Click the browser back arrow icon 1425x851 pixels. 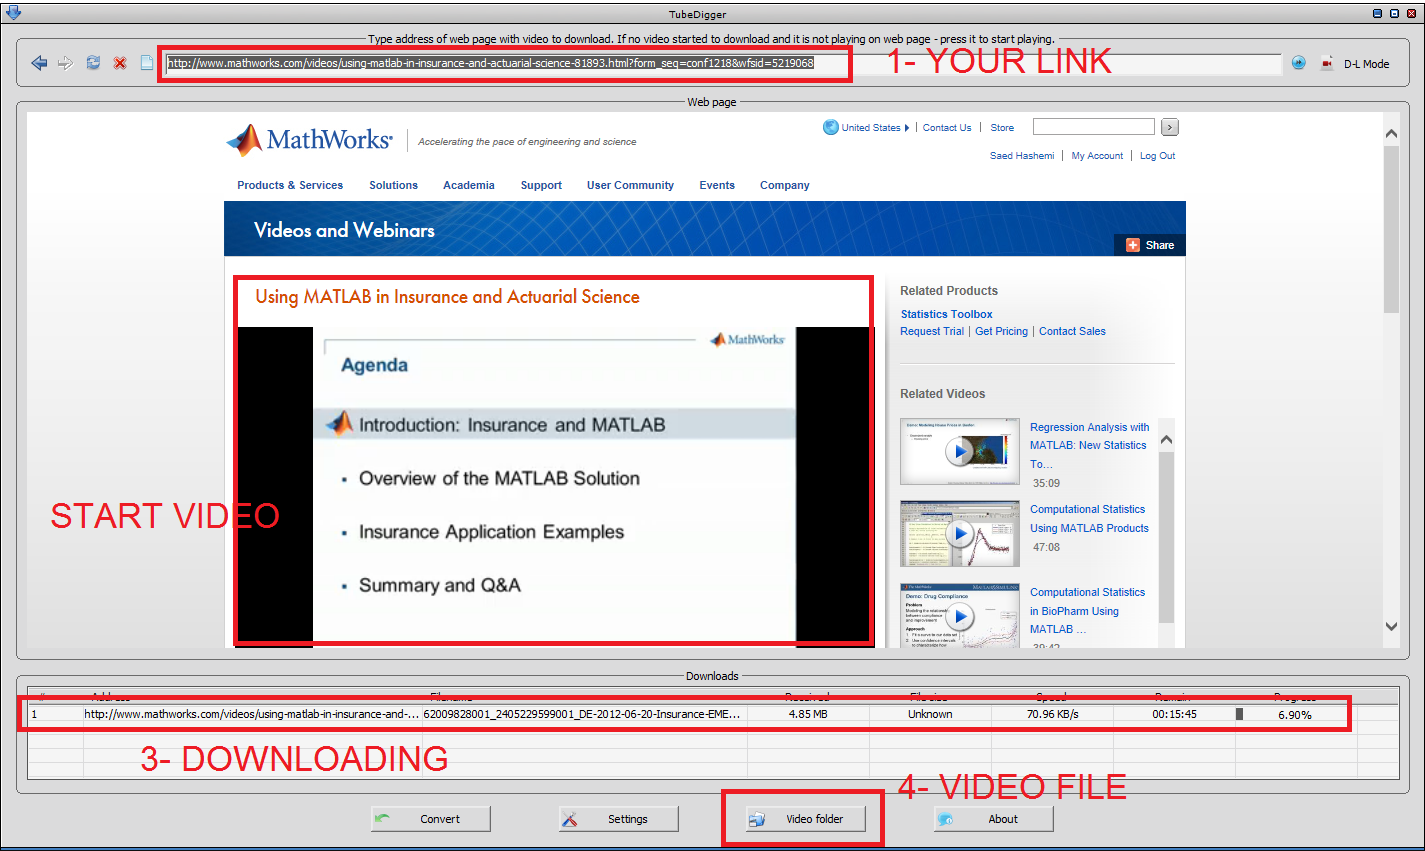point(39,63)
